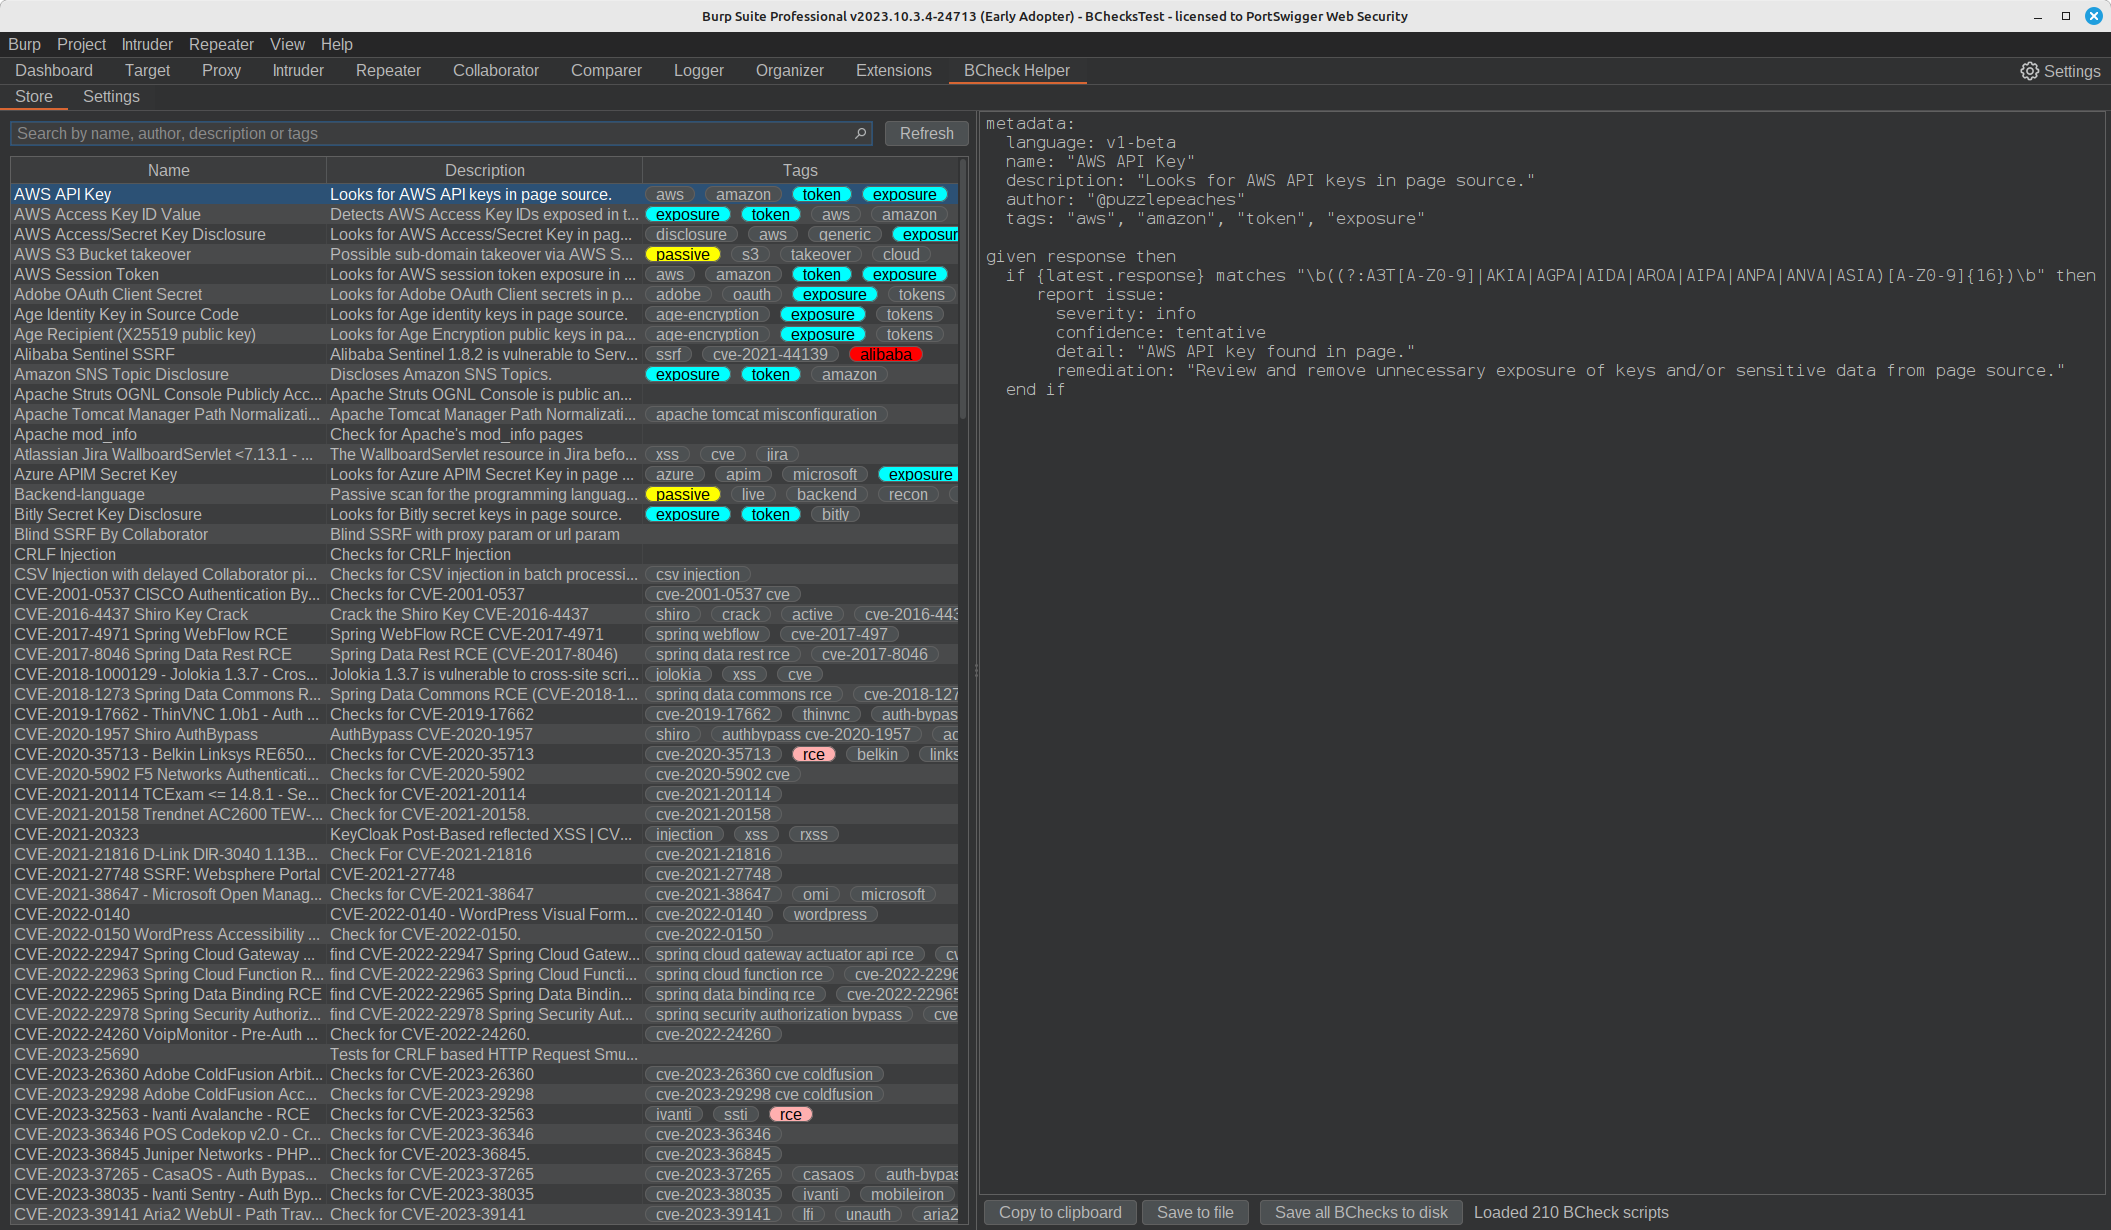Switch to the Target tab

(x=147, y=70)
